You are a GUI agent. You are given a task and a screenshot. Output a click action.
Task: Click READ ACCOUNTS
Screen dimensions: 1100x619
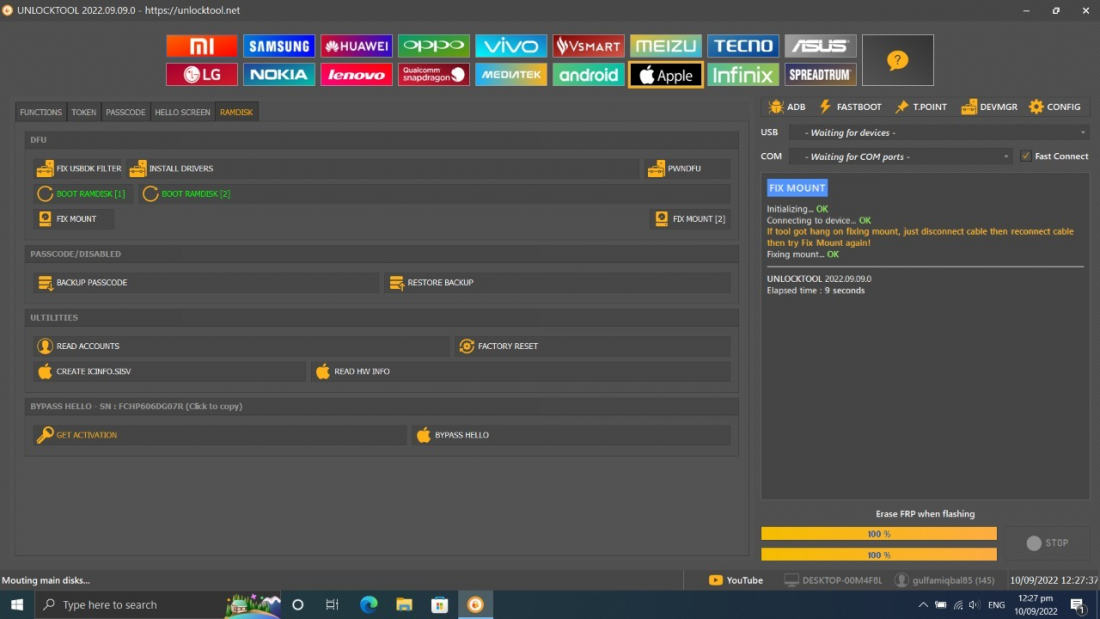241,346
